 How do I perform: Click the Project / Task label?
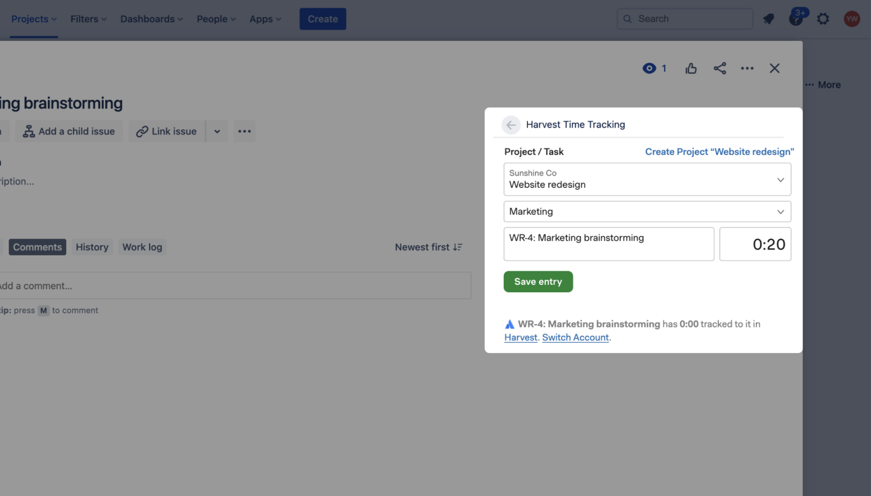534,152
